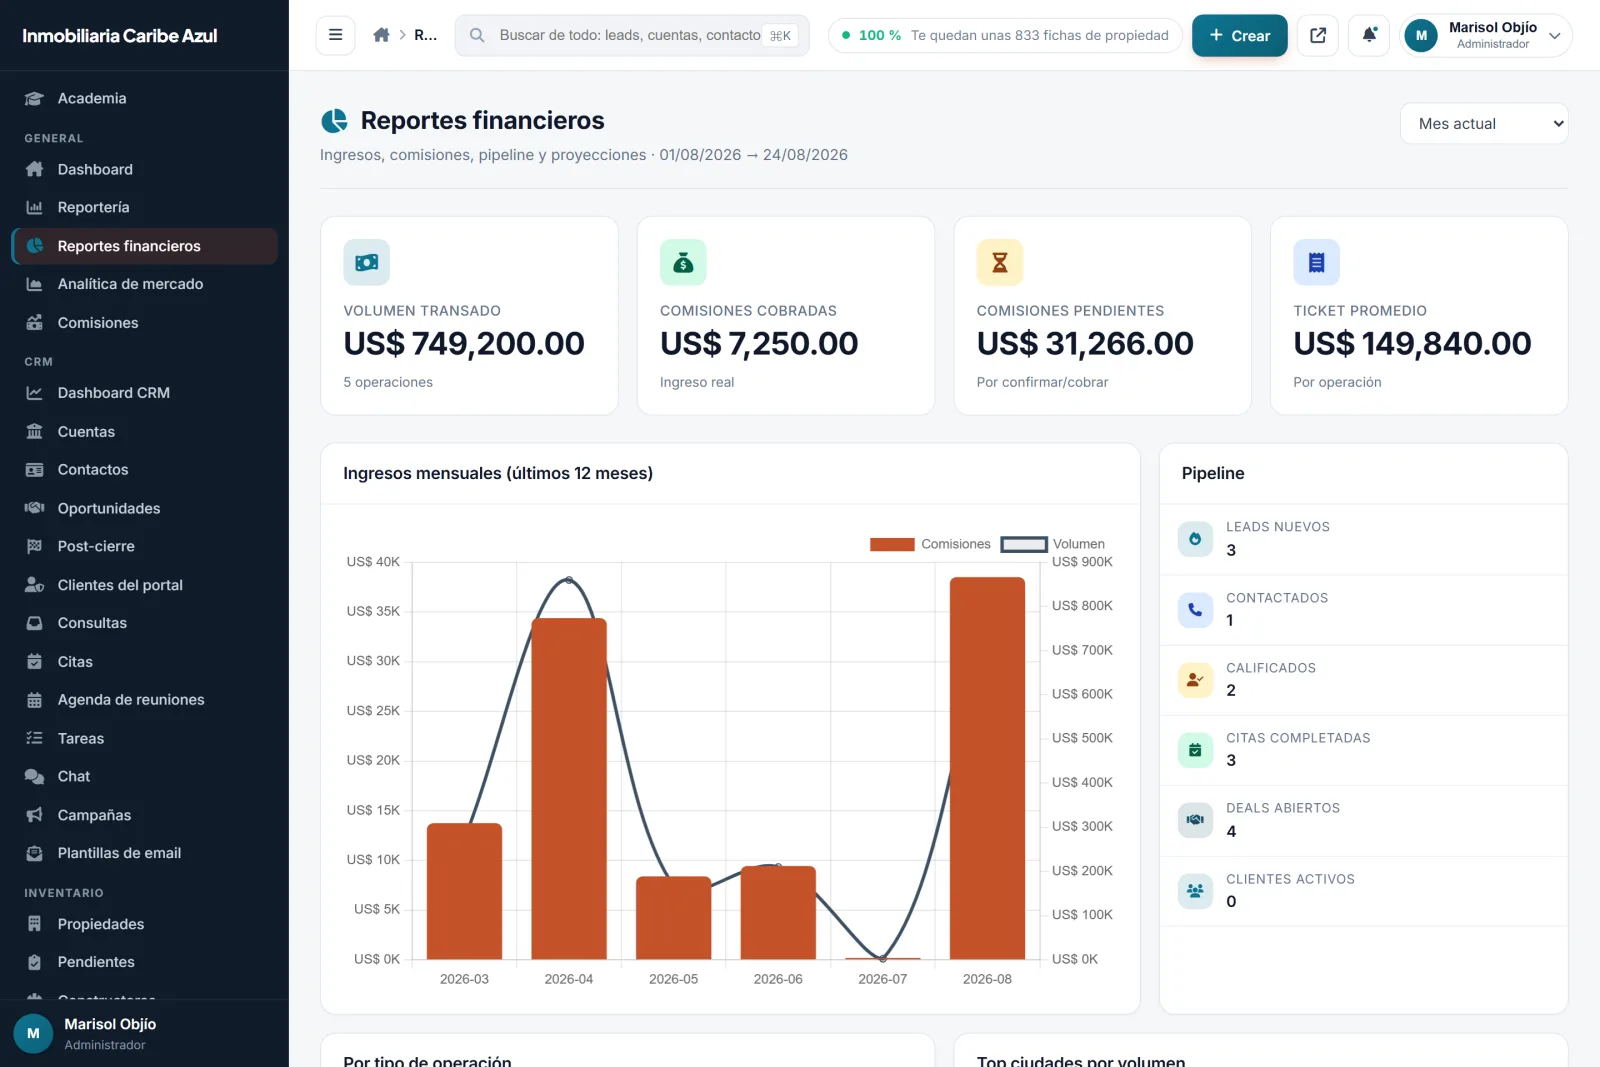The image size is (1600, 1067).
Task: Click the Deals abiertos handshake icon
Action: coord(1195,820)
